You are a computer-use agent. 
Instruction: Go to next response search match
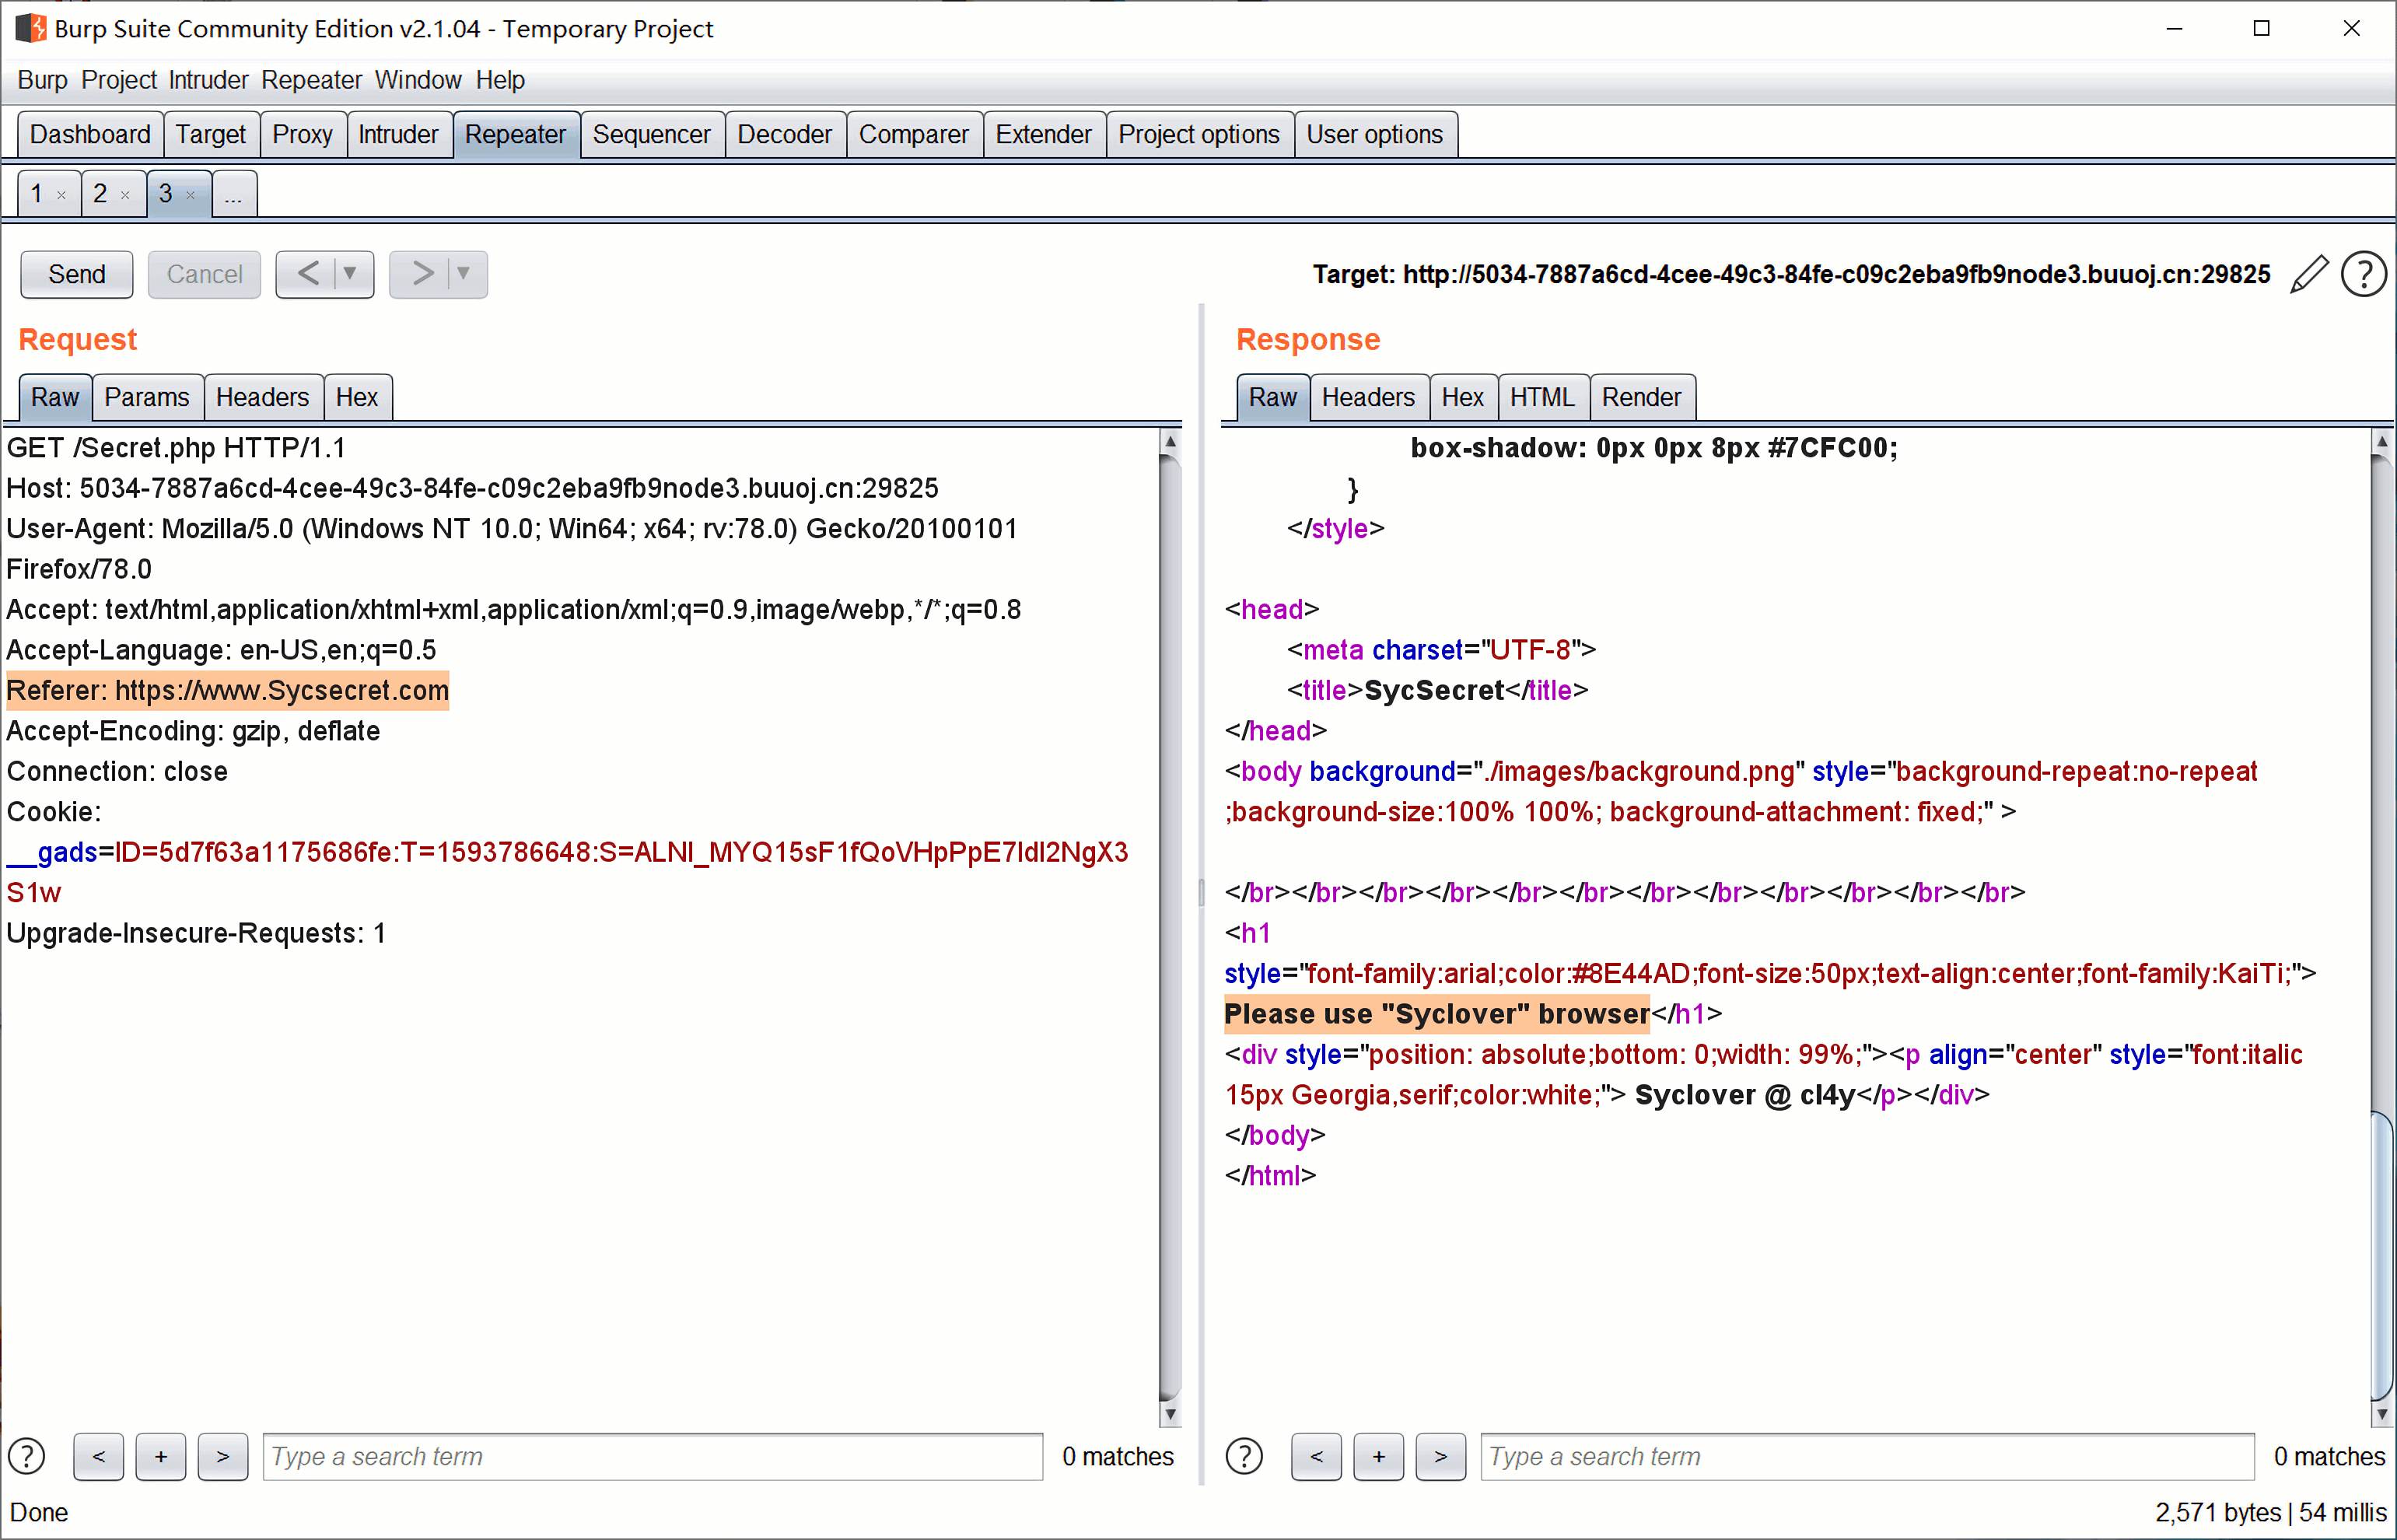point(1441,1456)
